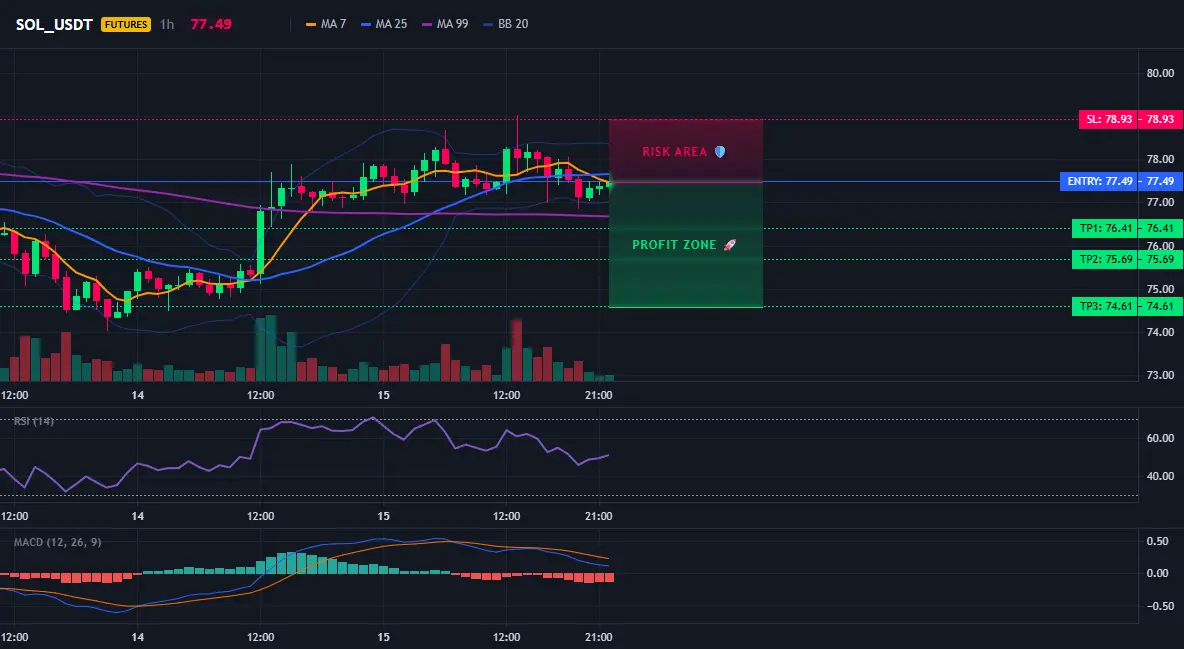Click 75.00 on the price axis
Viewport: 1184px width, 649px height.
click(x=1160, y=289)
